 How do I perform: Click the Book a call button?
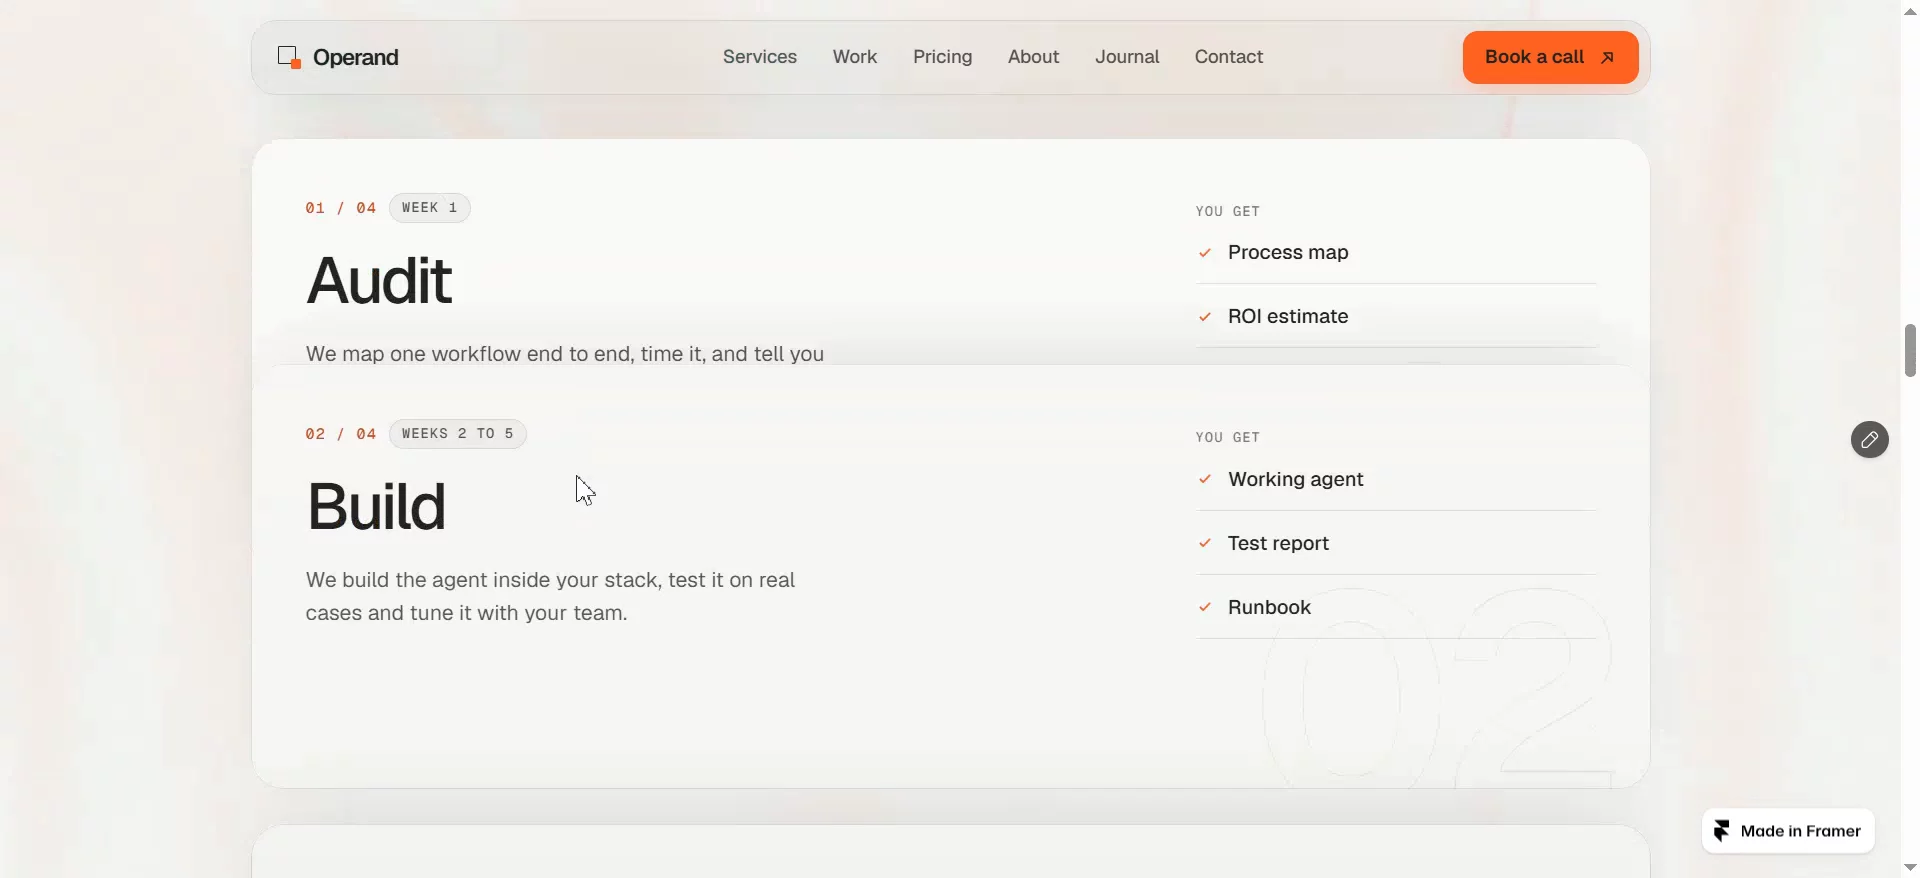(x=1550, y=57)
